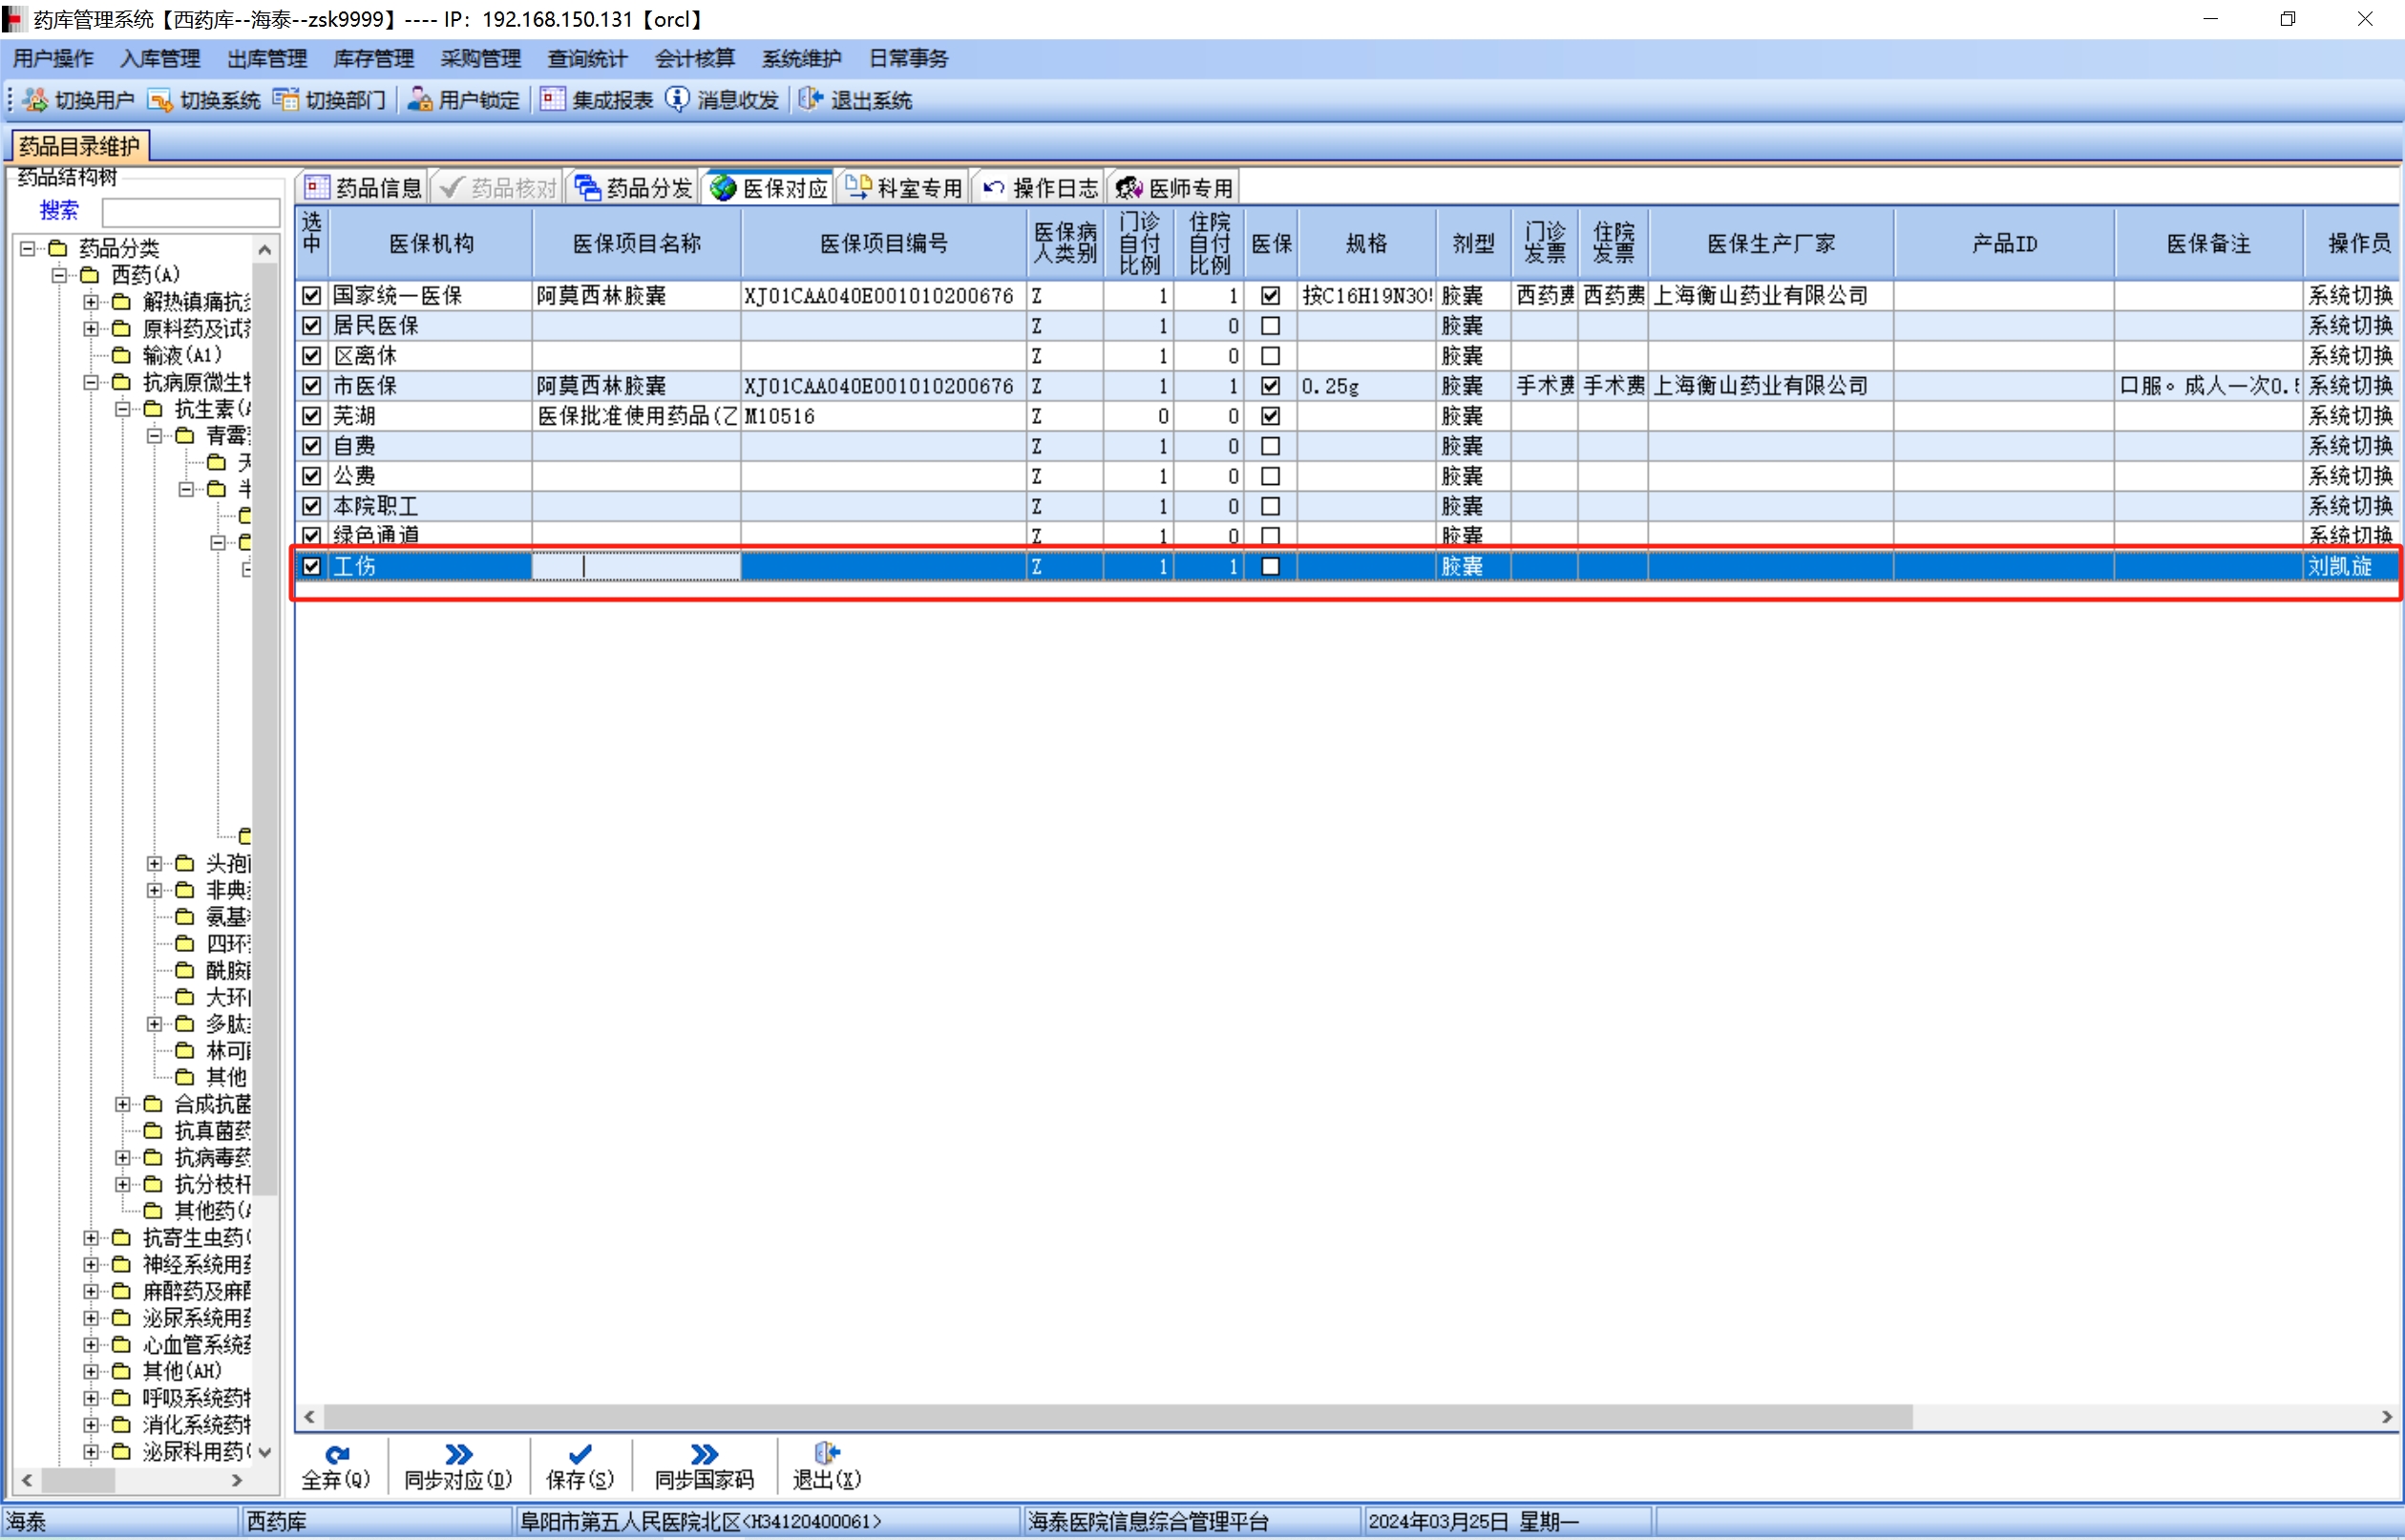
Task: Click the 退出系统 toolbar icon
Action: (x=810, y=99)
